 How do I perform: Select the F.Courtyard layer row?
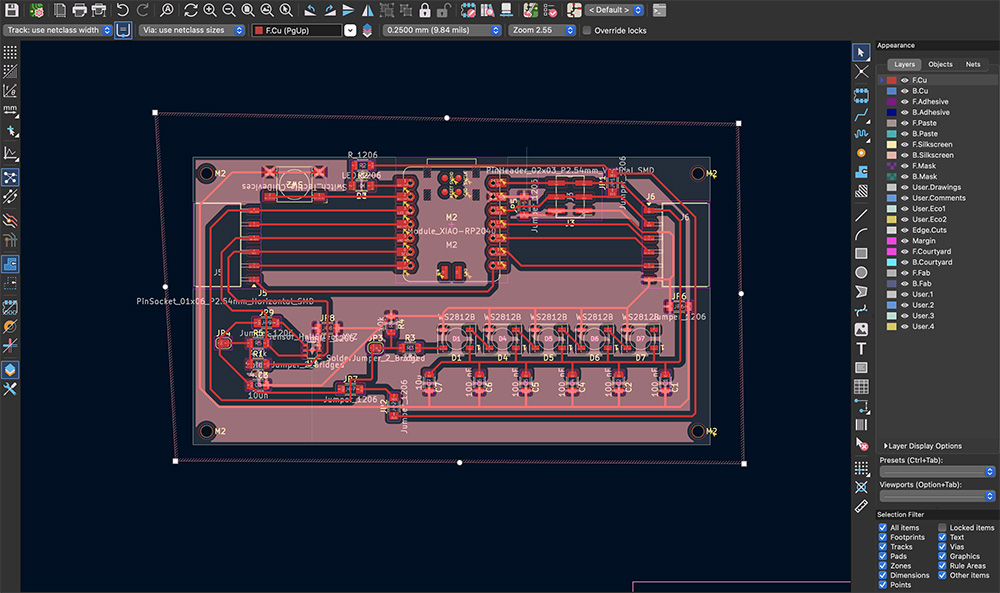coord(936,252)
